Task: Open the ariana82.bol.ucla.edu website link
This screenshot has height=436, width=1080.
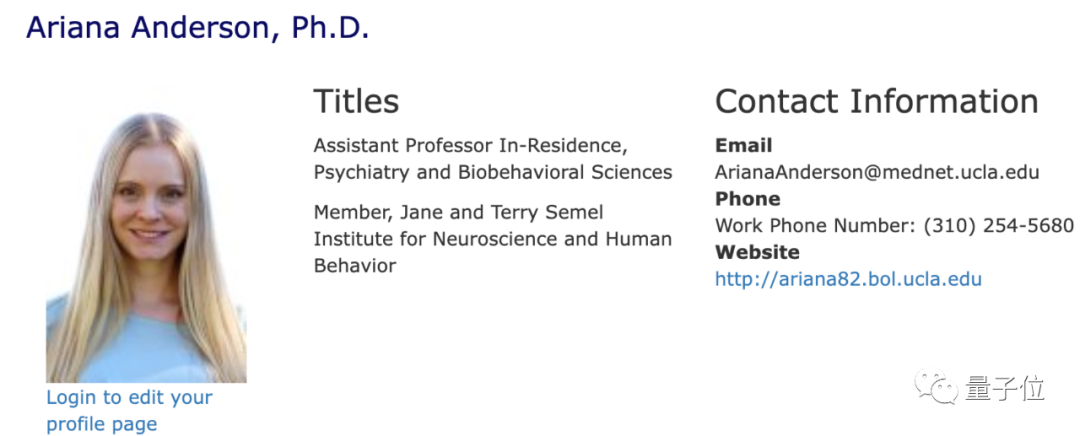Action: 848,279
